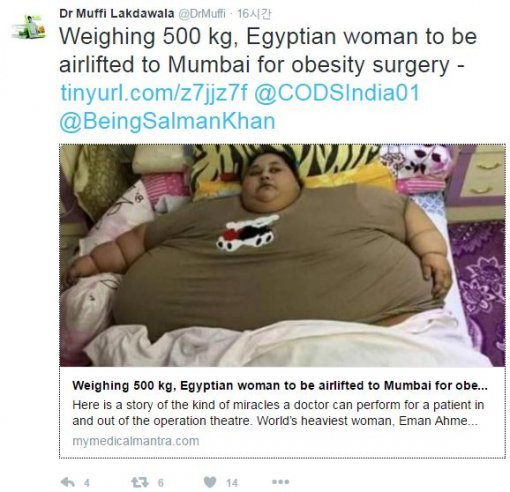Open Dr Muffi Lakdawala's profile avatar
The height and width of the screenshot is (492, 510).
pyautogui.click(x=28, y=26)
